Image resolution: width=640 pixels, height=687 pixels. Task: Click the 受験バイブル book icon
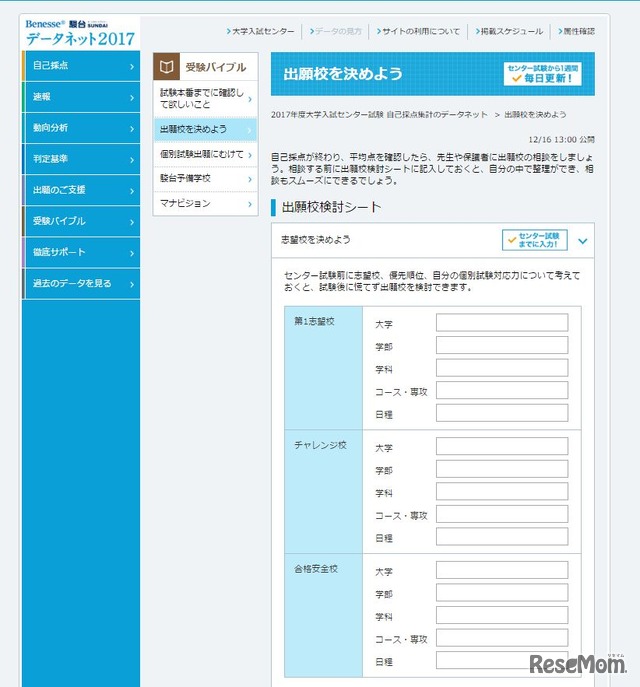coord(166,67)
